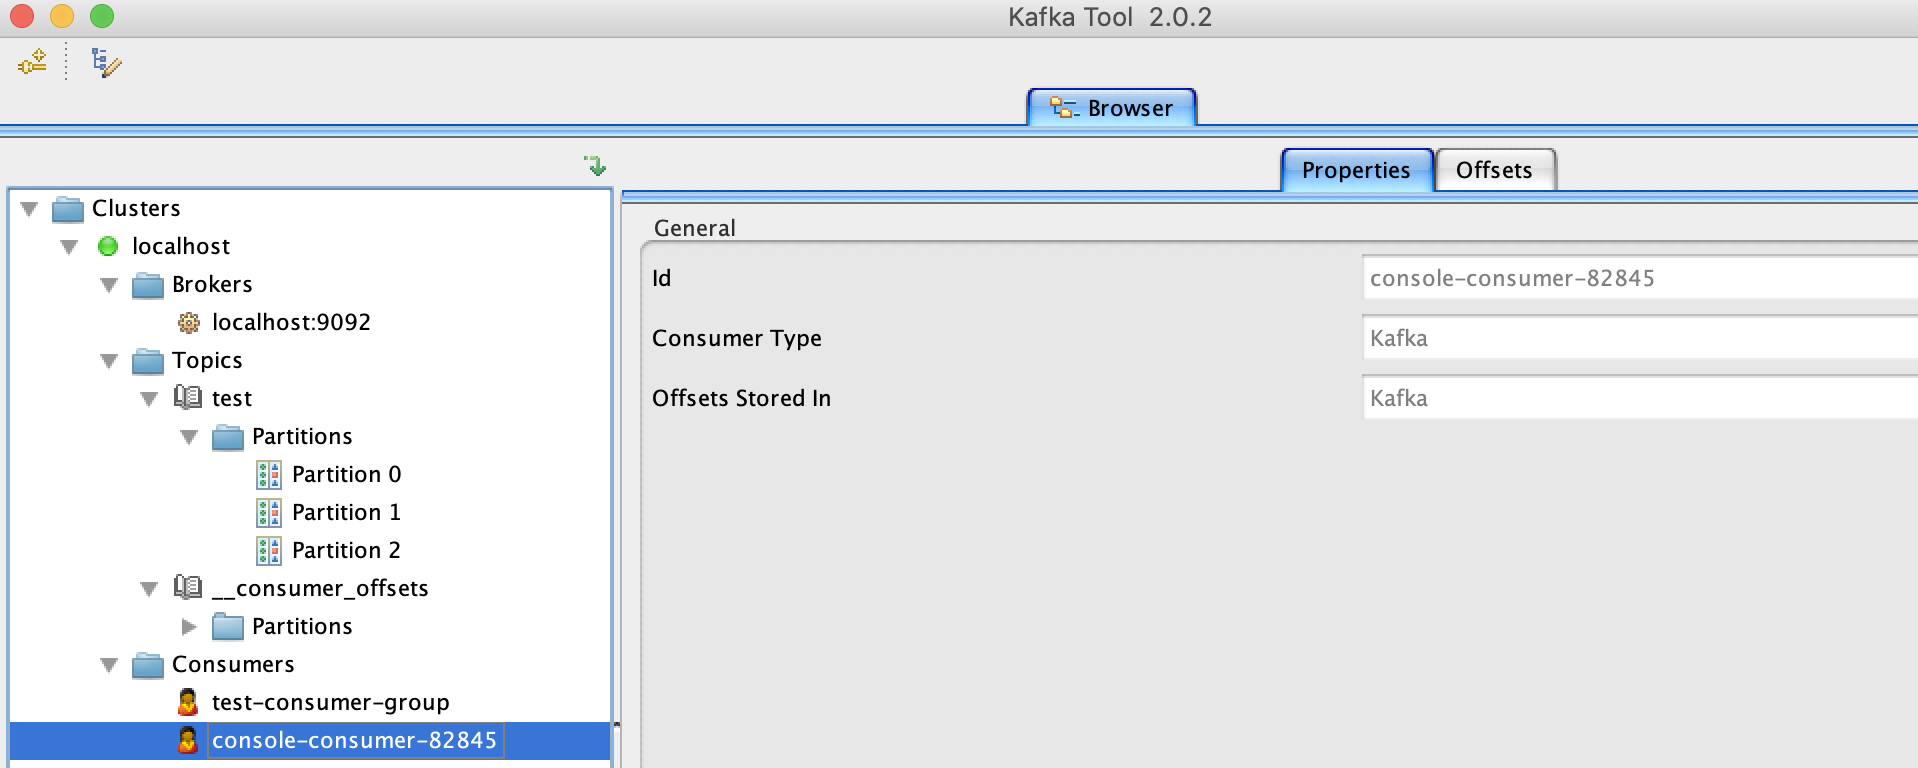This screenshot has width=1918, height=768.
Task: Collapse the Topics node
Action: [109, 361]
